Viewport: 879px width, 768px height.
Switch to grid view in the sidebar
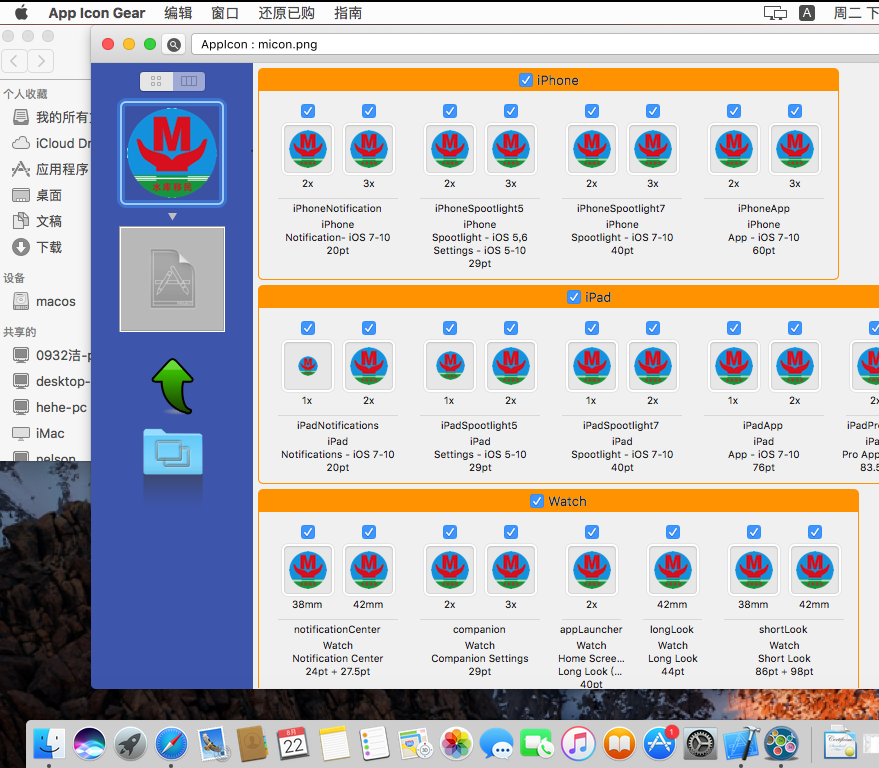click(156, 82)
